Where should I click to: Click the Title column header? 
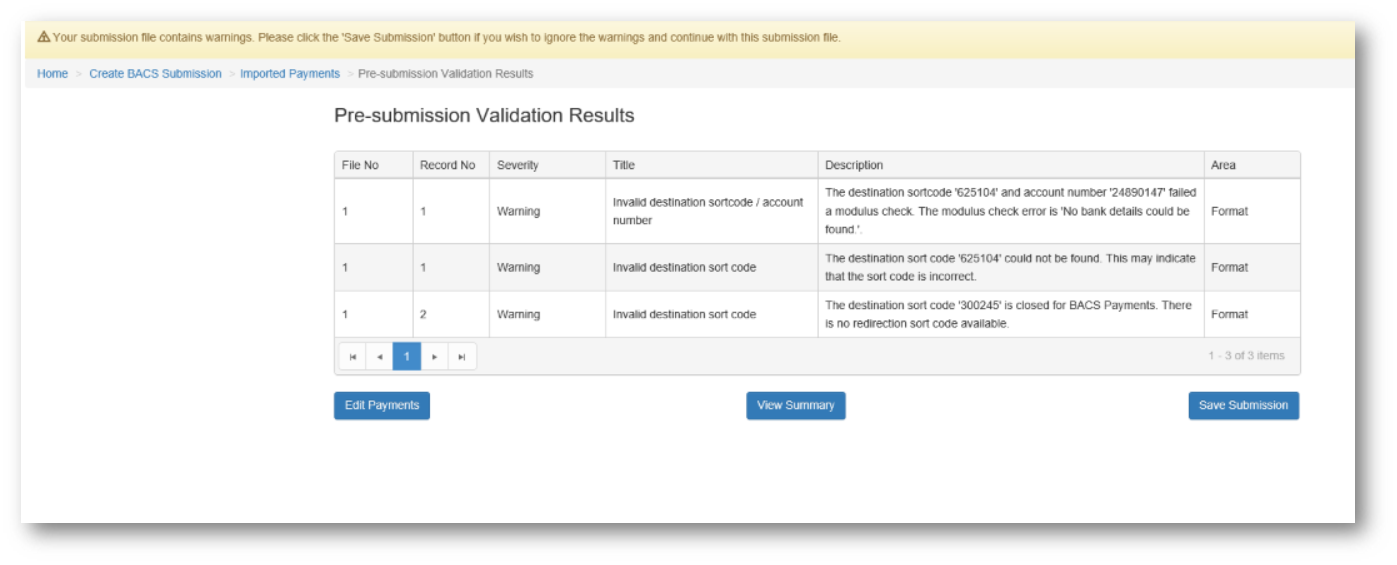point(624,165)
